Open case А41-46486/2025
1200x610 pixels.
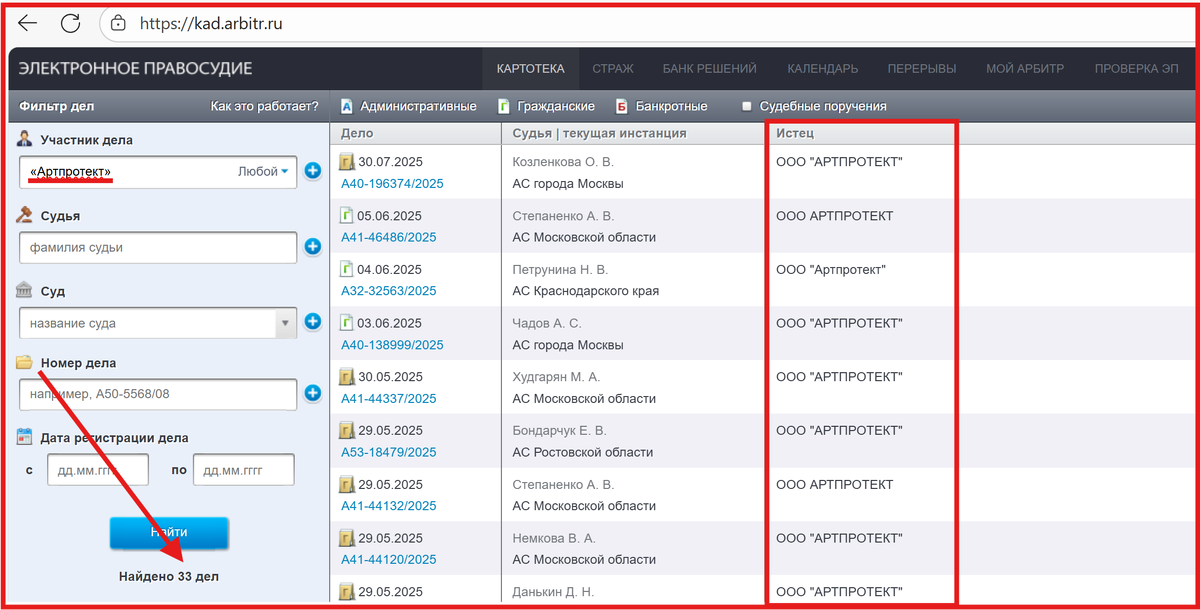tap(389, 238)
